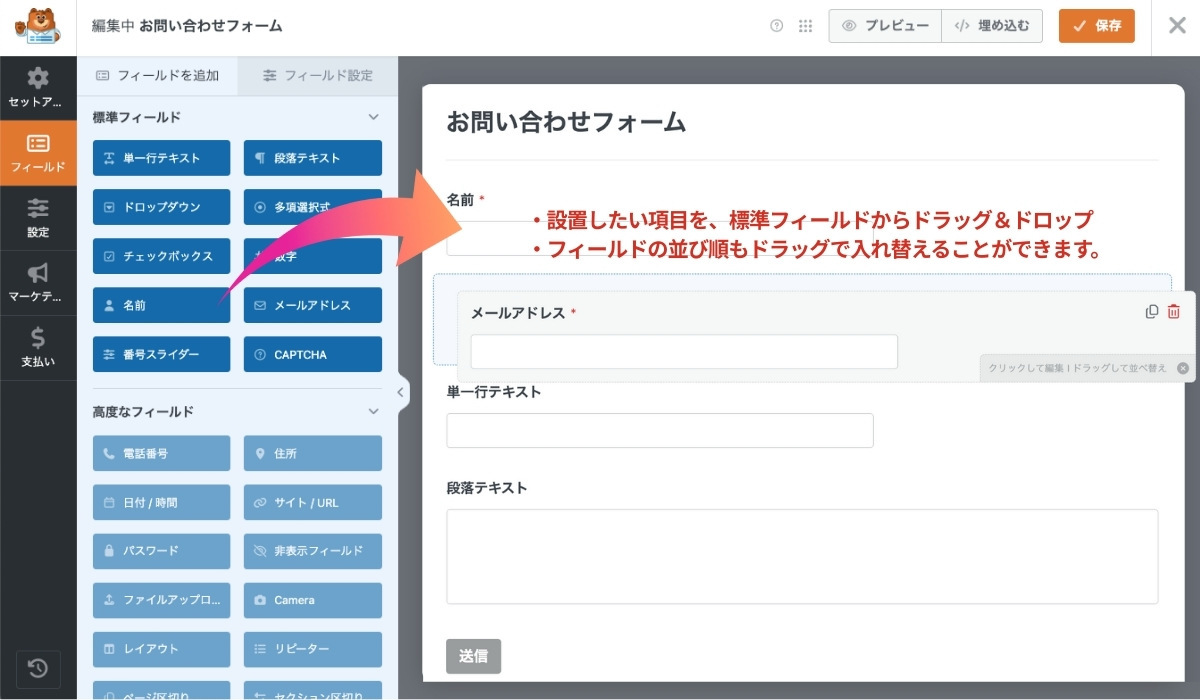1200x700 pixels.
Task: Open 設定 from the left sidebar
Action: click(38, 218)
